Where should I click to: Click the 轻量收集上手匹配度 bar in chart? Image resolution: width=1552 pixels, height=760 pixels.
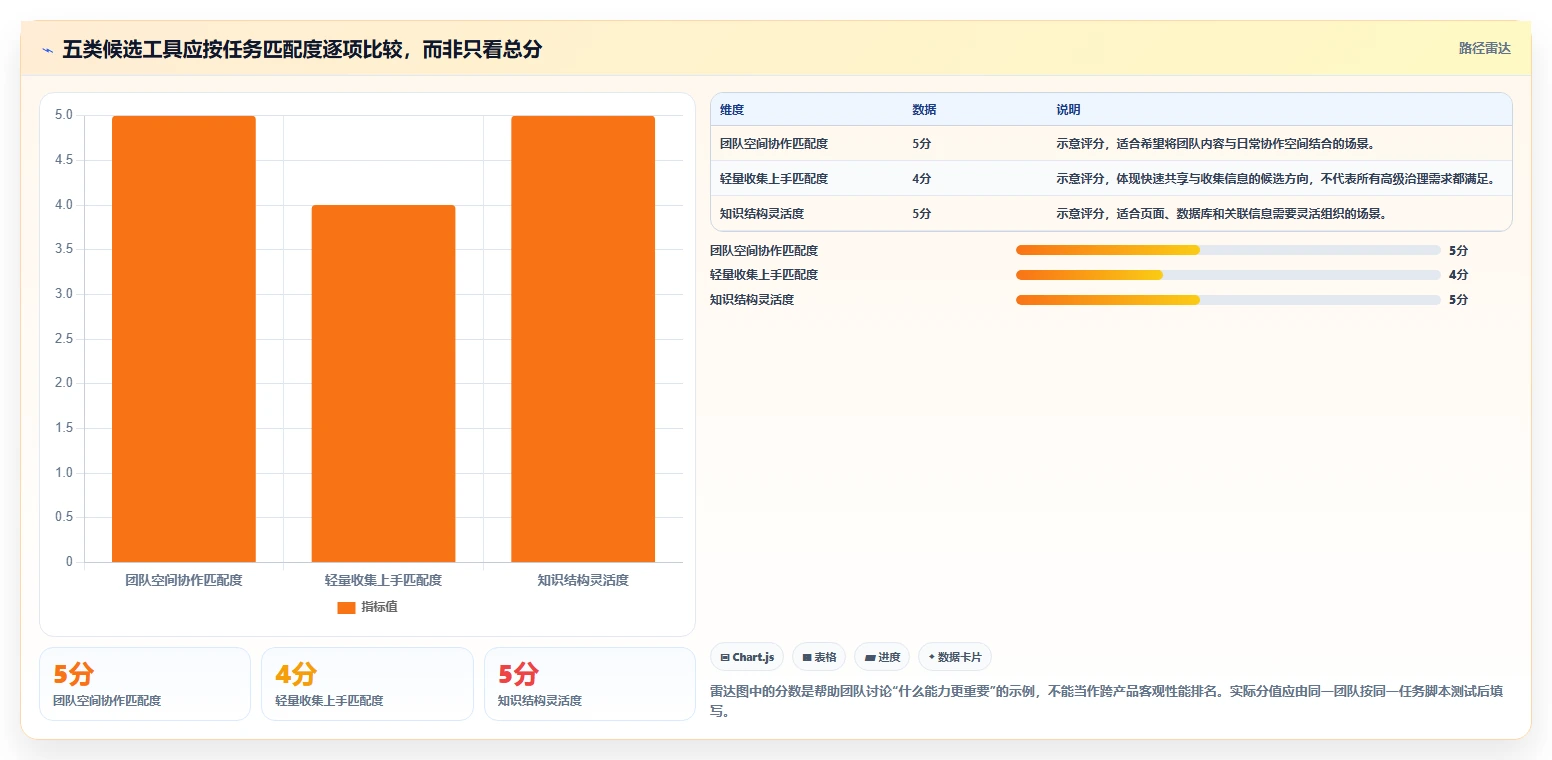click(x=383, y=383)
